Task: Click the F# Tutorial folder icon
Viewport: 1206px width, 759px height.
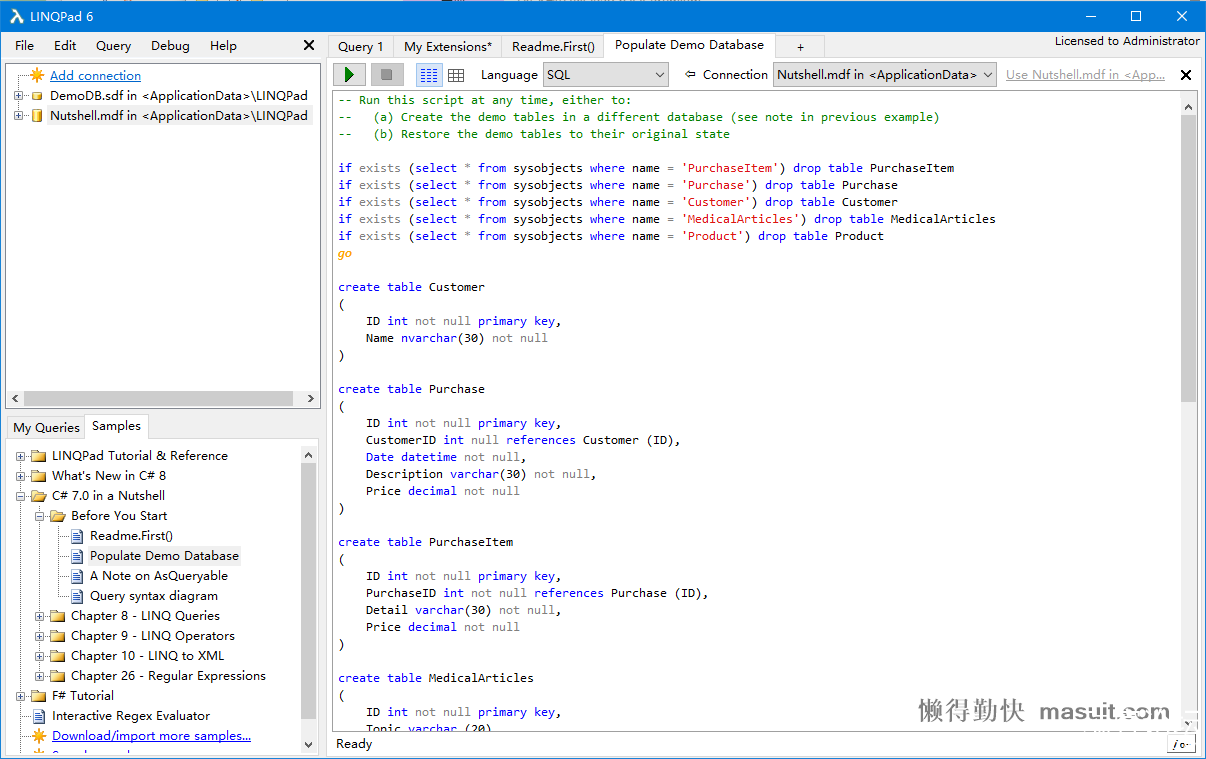Action: [39, 696]
